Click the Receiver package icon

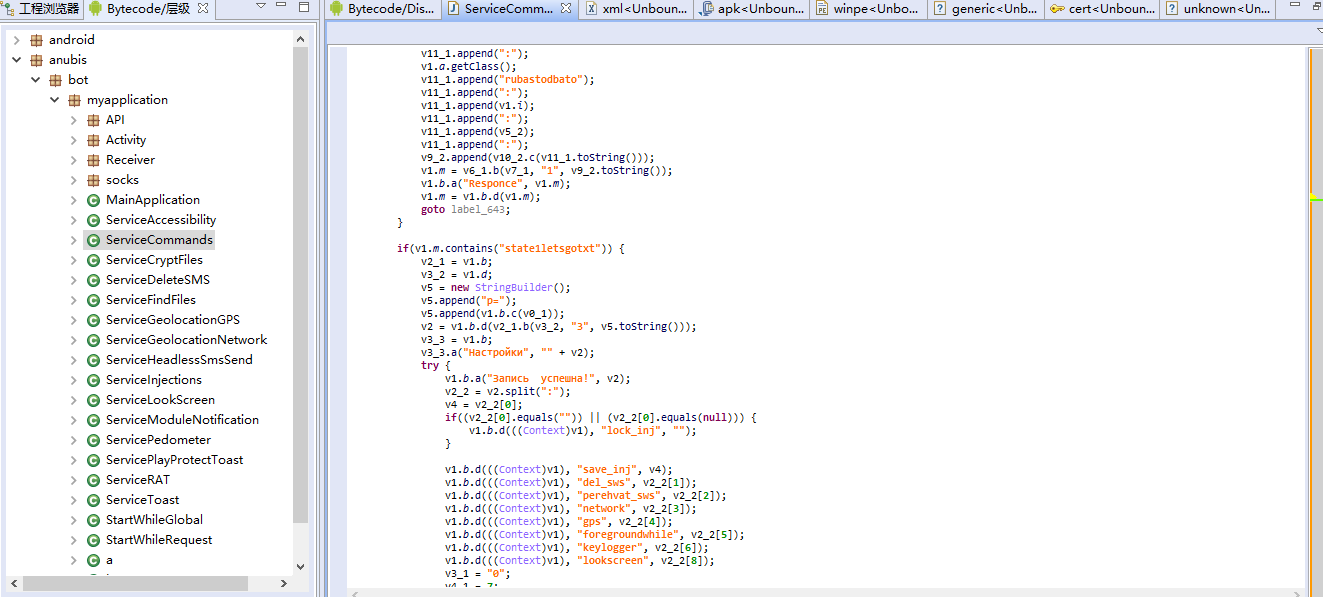tap(94, 160)
